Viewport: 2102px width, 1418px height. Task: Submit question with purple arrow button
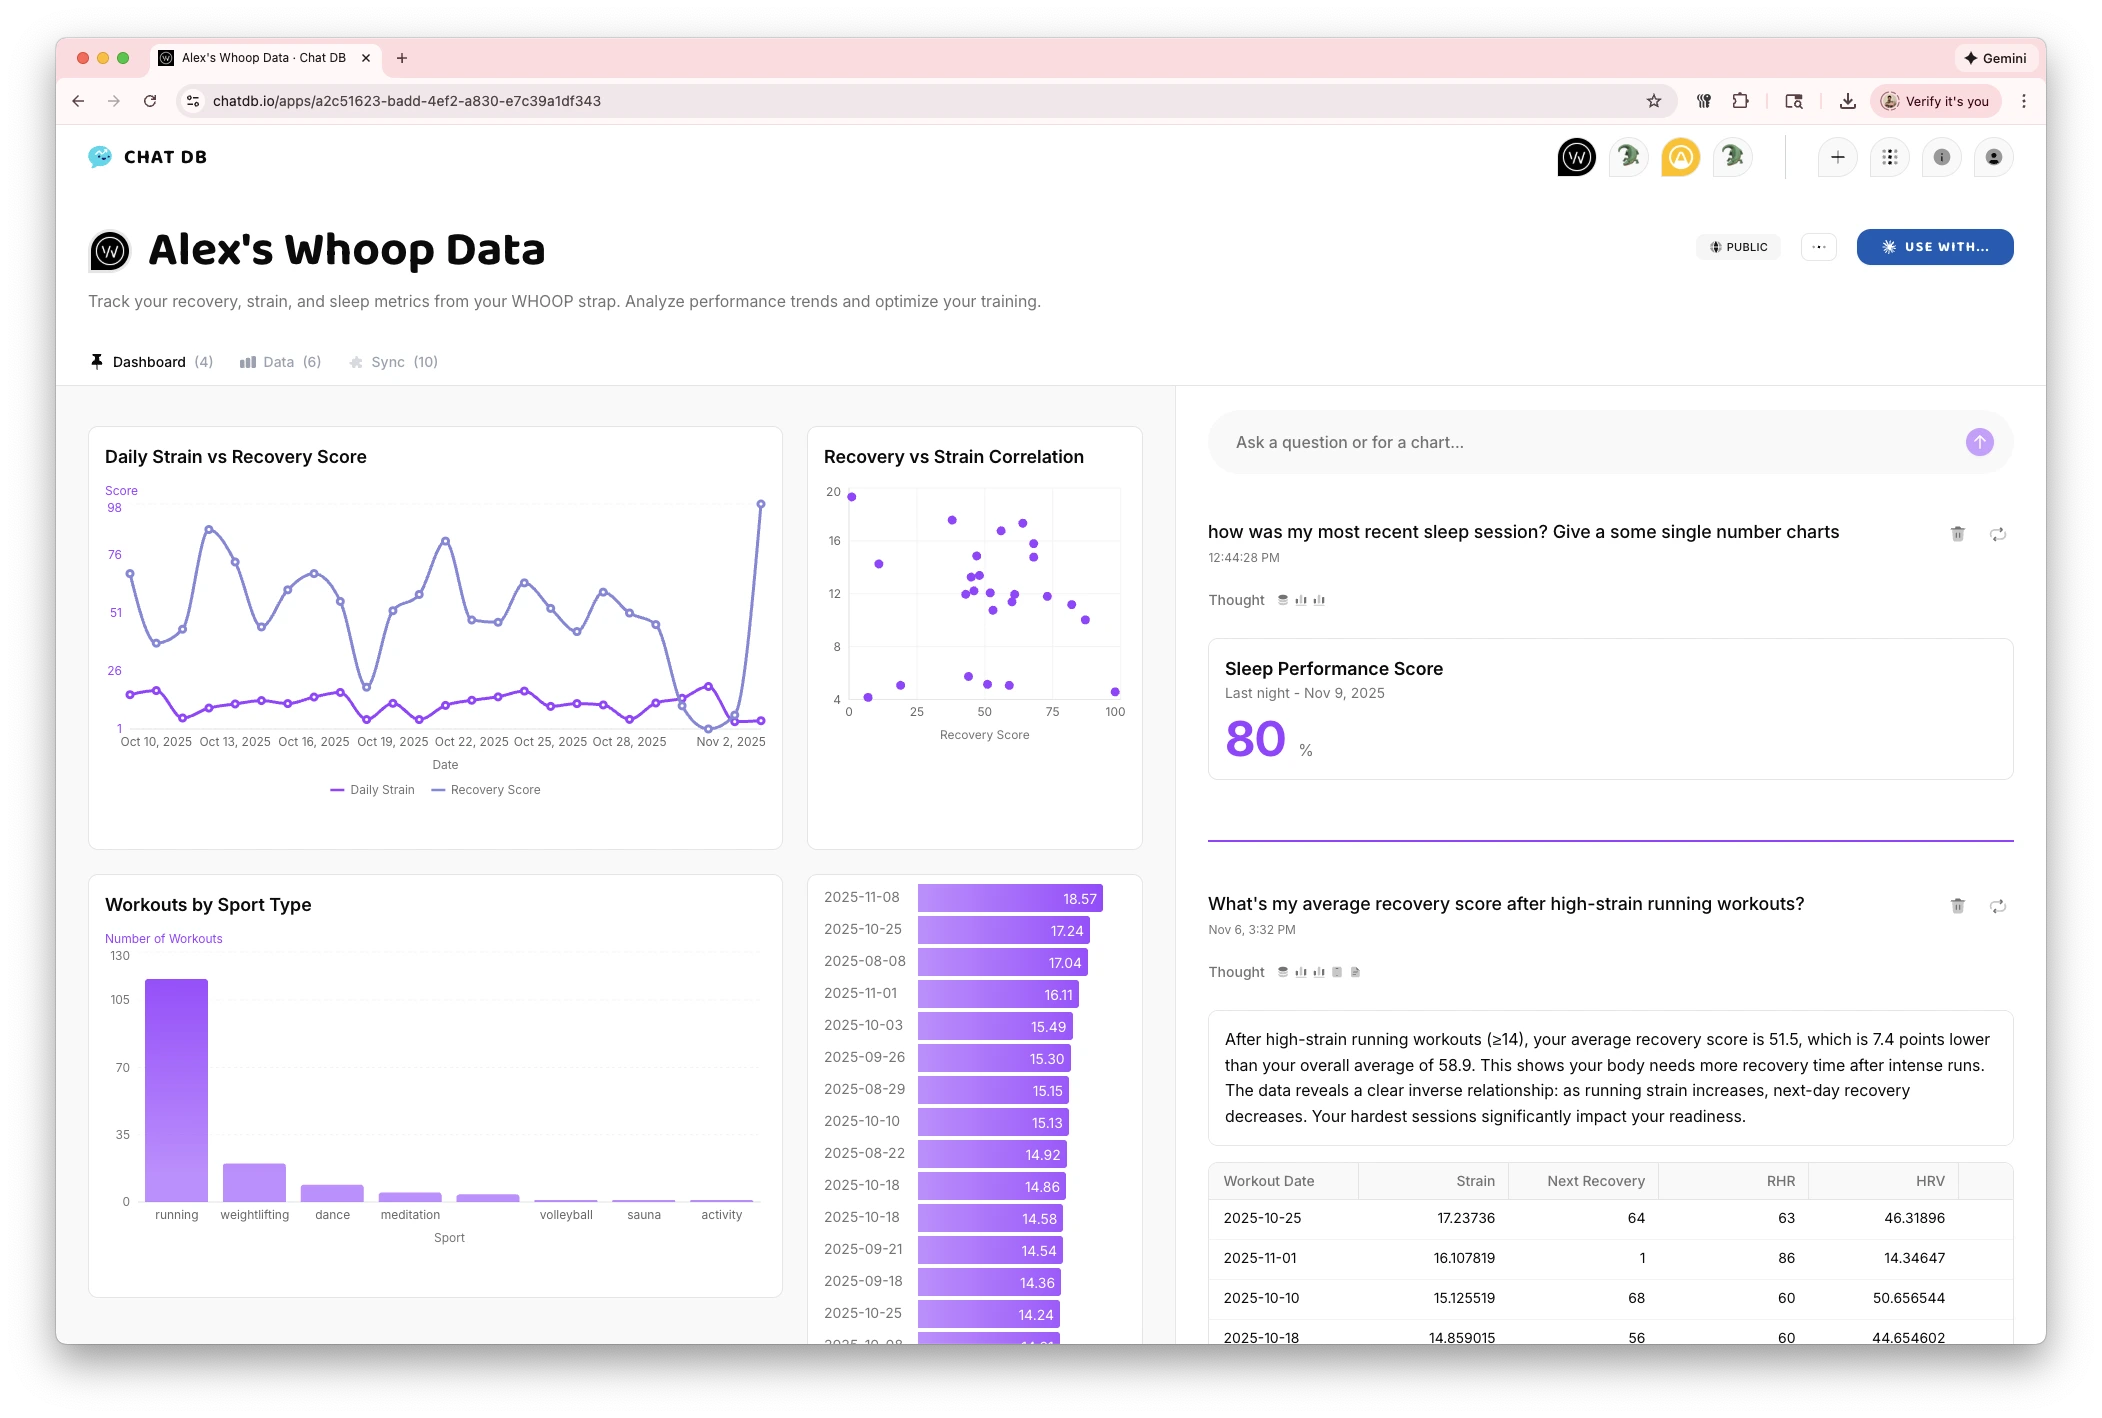click(x=1979, y=442)
